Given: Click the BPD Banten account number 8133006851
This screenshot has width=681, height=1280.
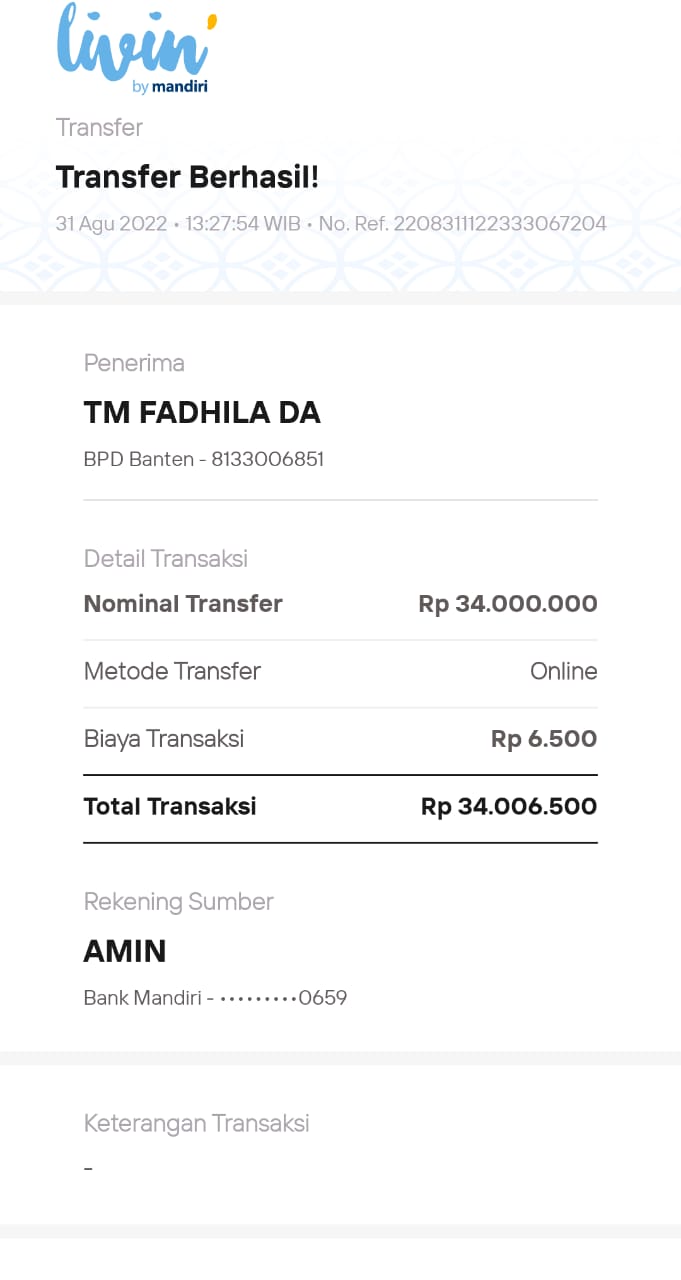Looking at the screenshot, I should 267,460.
